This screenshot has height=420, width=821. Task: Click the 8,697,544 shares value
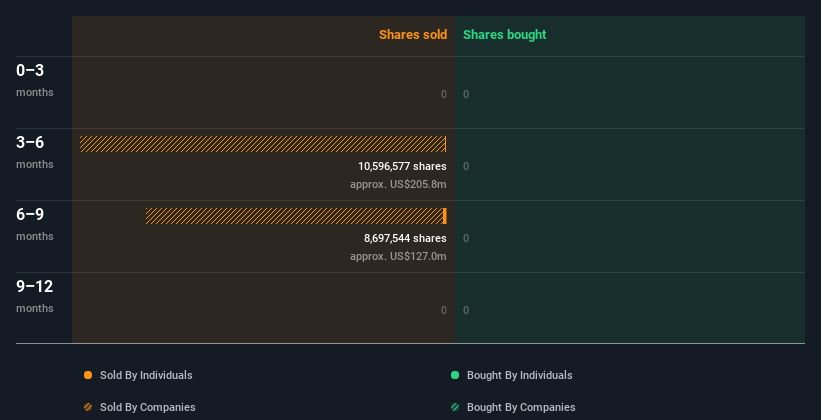[405, 239]
